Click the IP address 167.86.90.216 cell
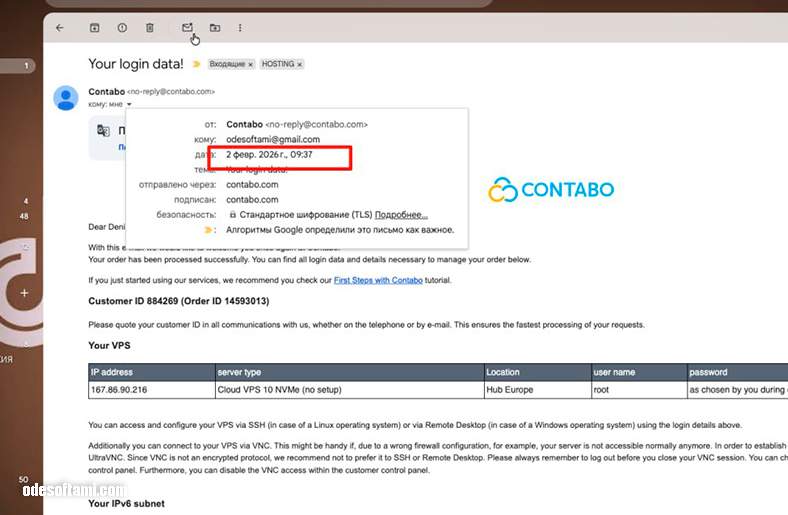 (152, 390)
